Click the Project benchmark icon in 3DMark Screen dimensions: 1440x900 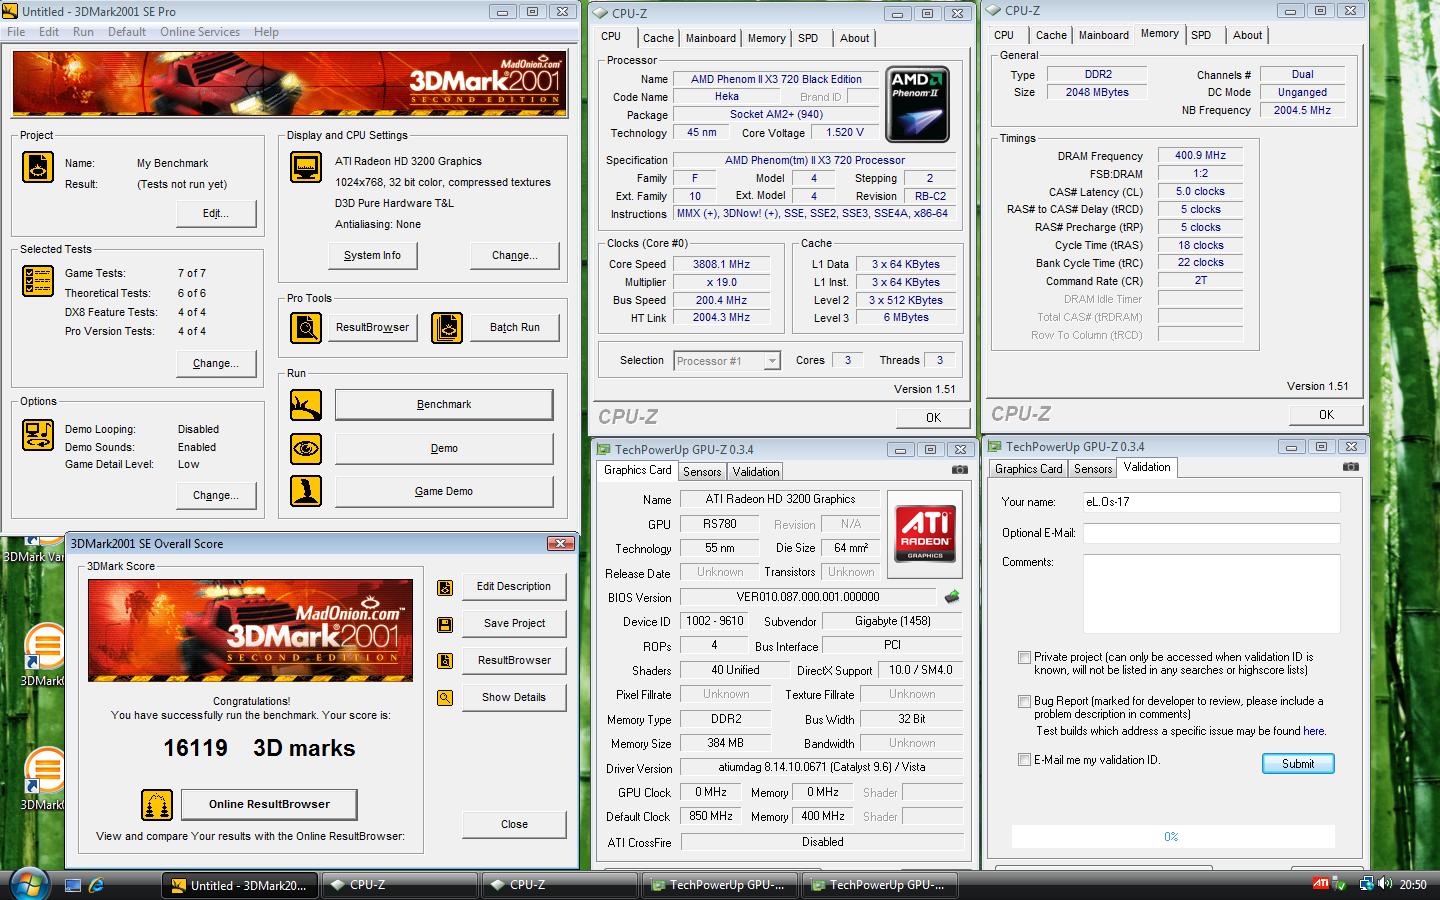pyautogui.click(x=38, y=167)
